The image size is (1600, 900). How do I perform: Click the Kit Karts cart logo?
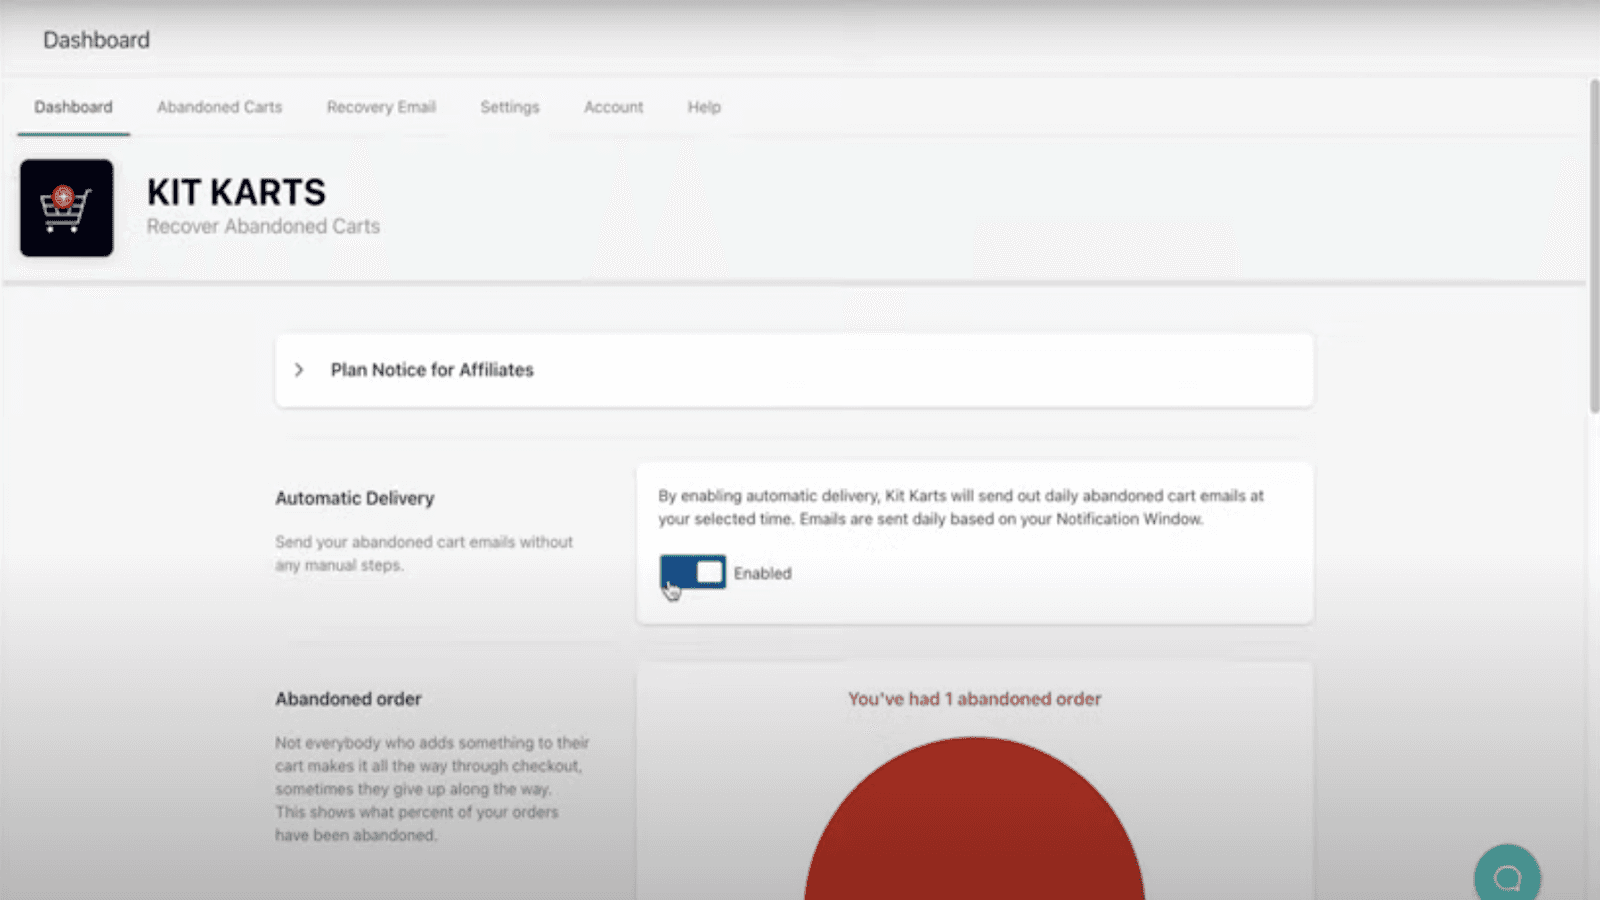pos(66,208)
